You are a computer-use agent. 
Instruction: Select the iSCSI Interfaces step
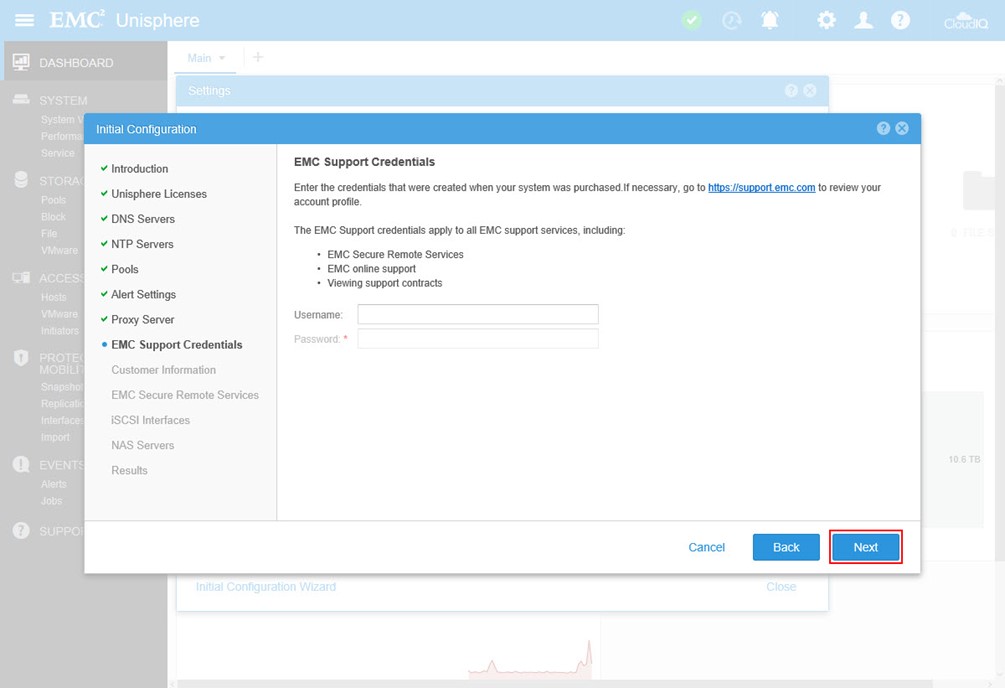[151, 420]
